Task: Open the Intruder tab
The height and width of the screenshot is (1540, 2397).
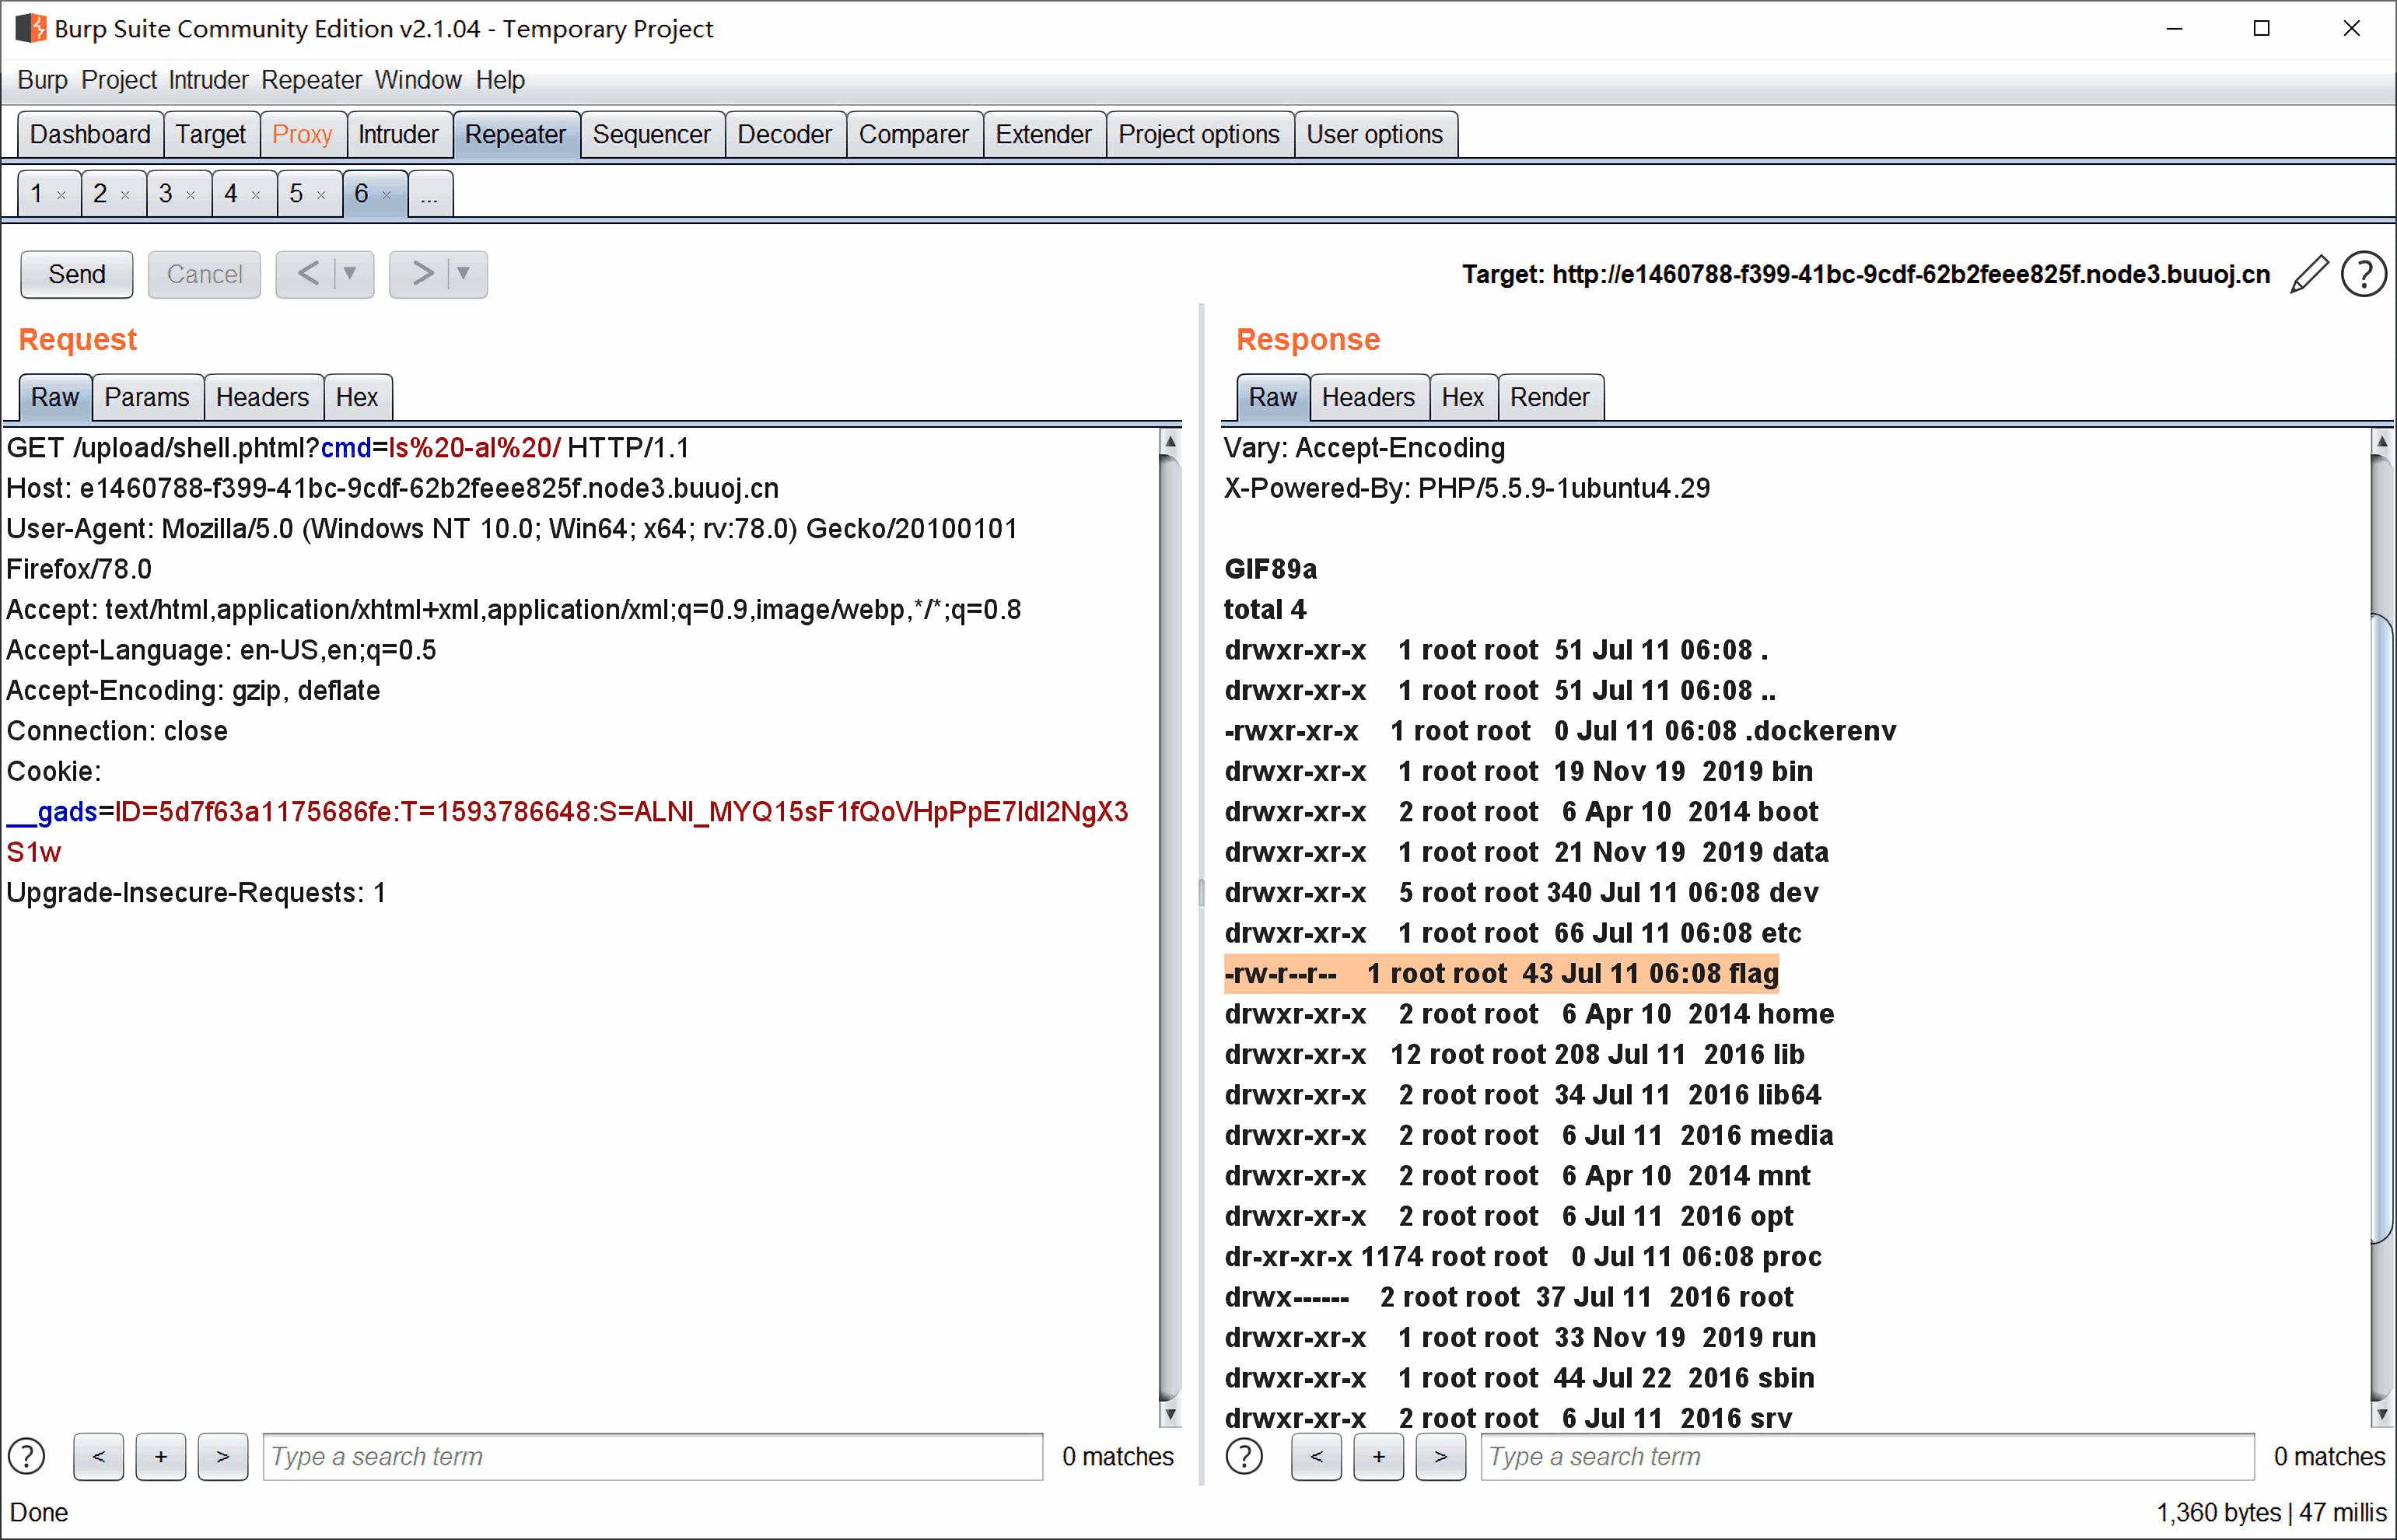Action: pyautogui.click(x=398, y=134)
